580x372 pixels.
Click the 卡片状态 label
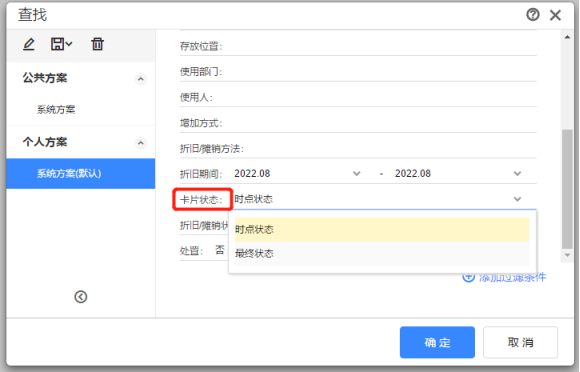(x=201, y=200)
